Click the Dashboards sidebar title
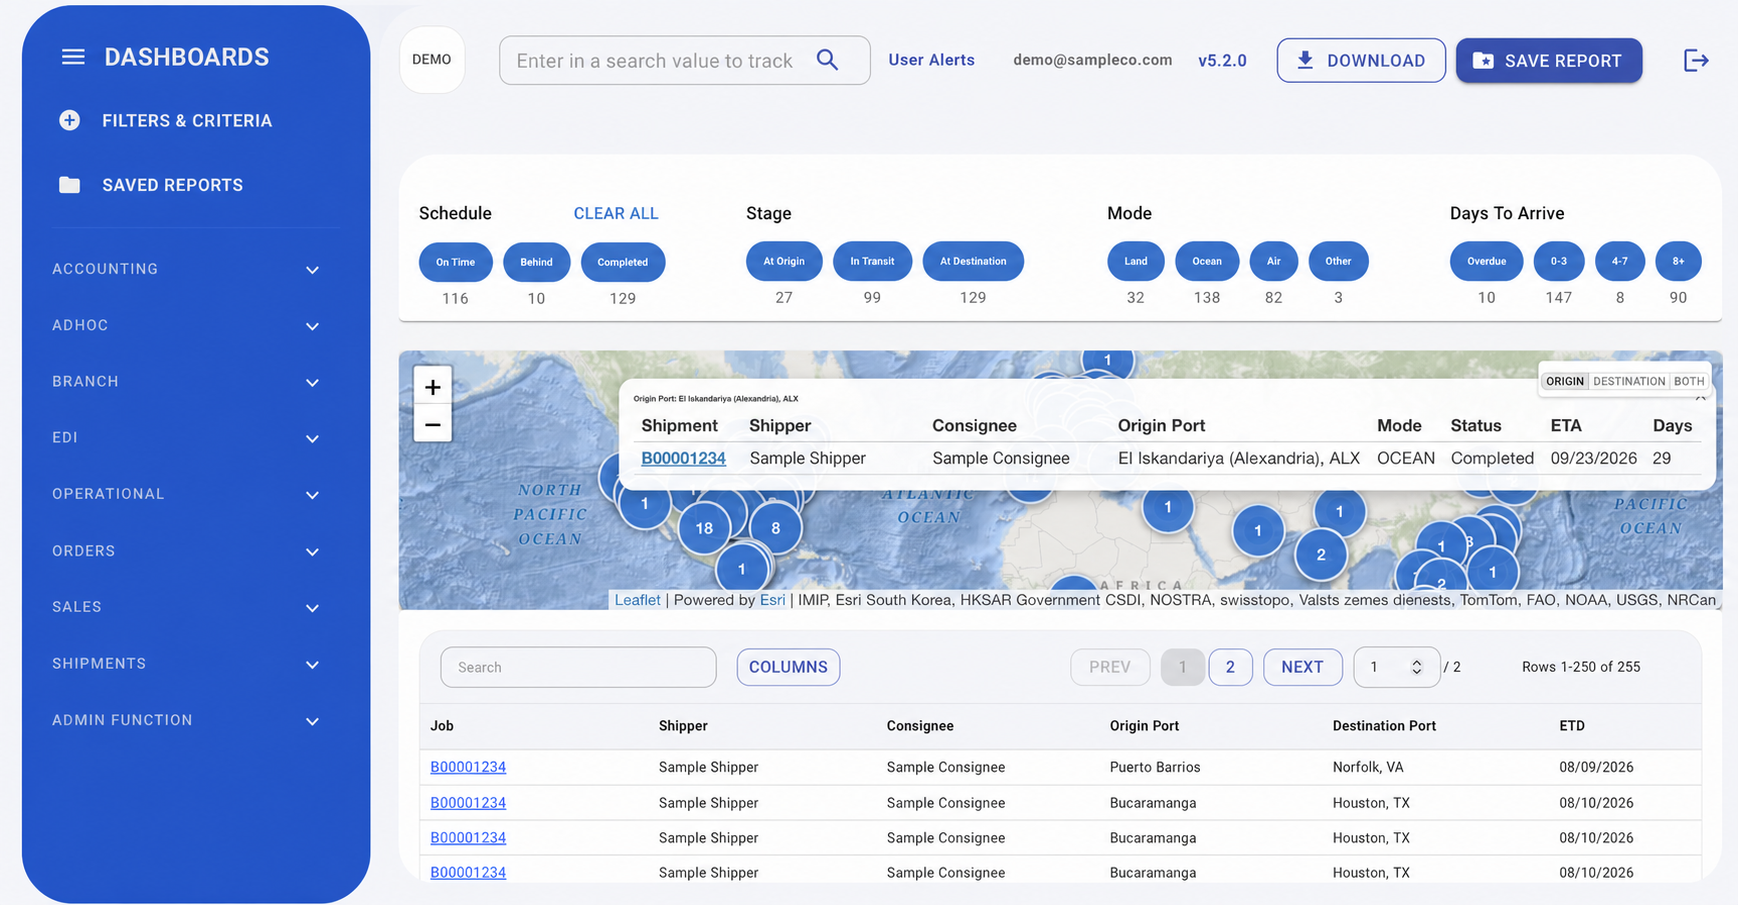 click(x=187, y=57)
